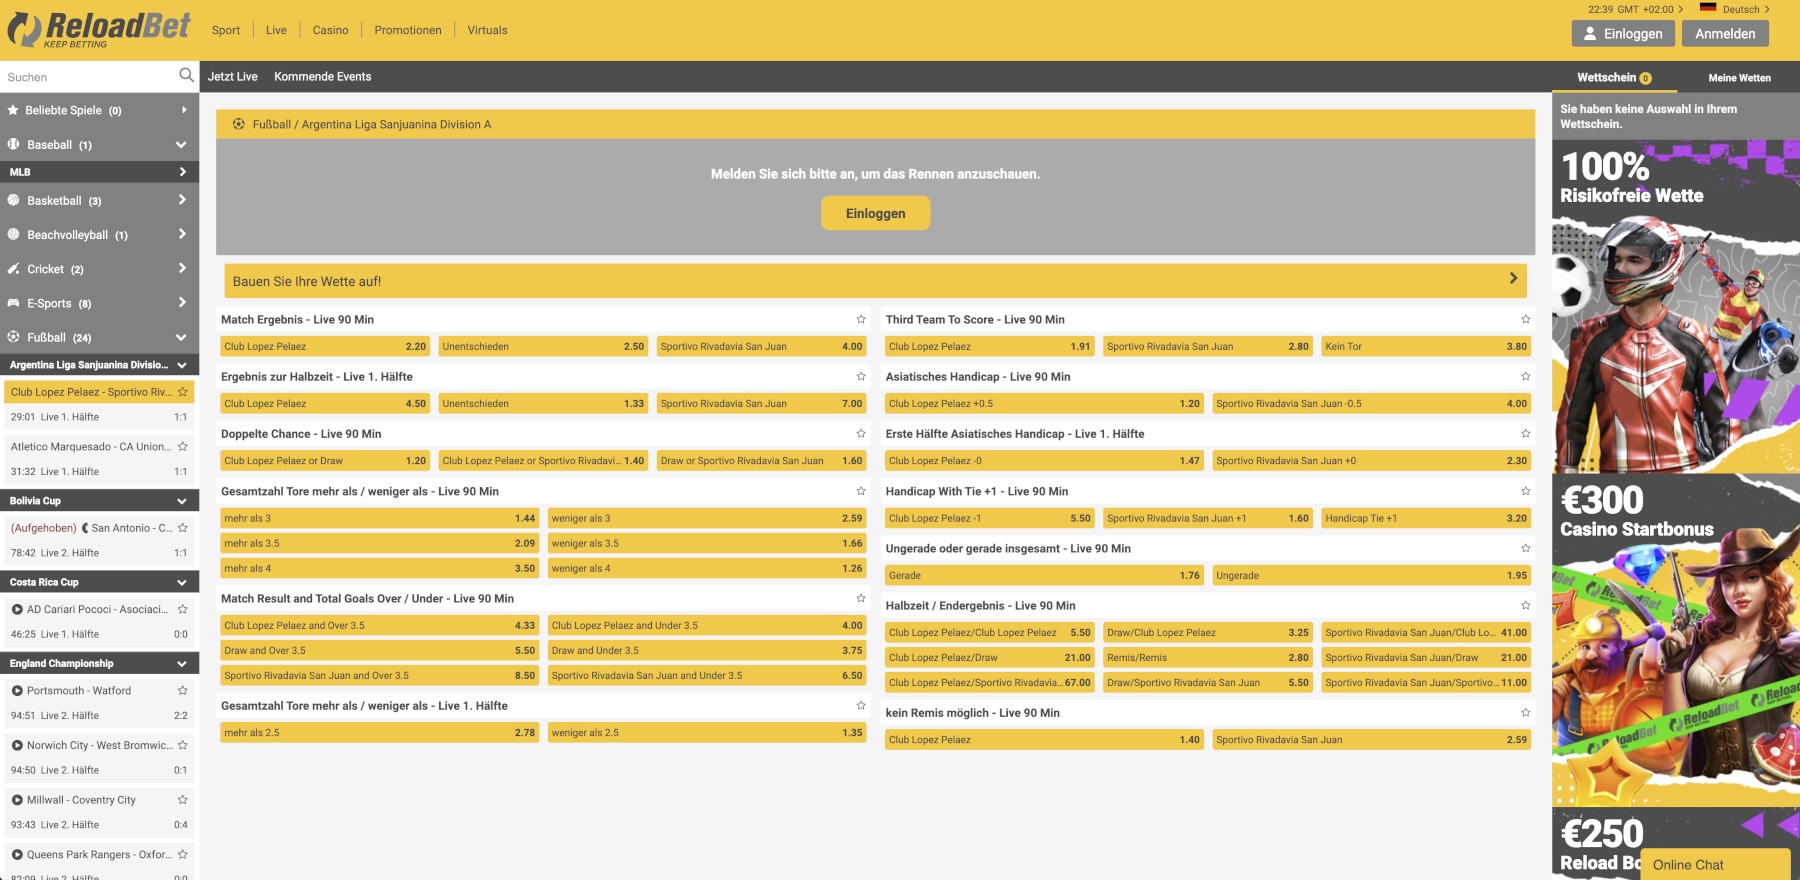
Task: Click the Anmelden button
Action: 1725,33
